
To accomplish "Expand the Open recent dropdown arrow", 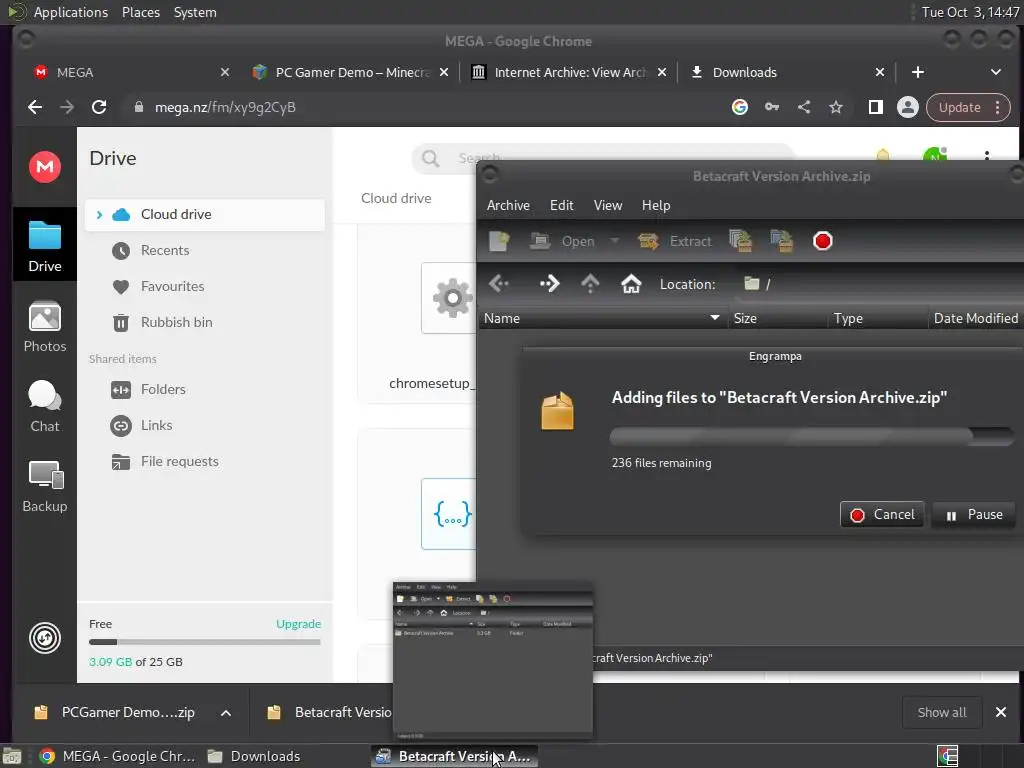I will [615, 241].
